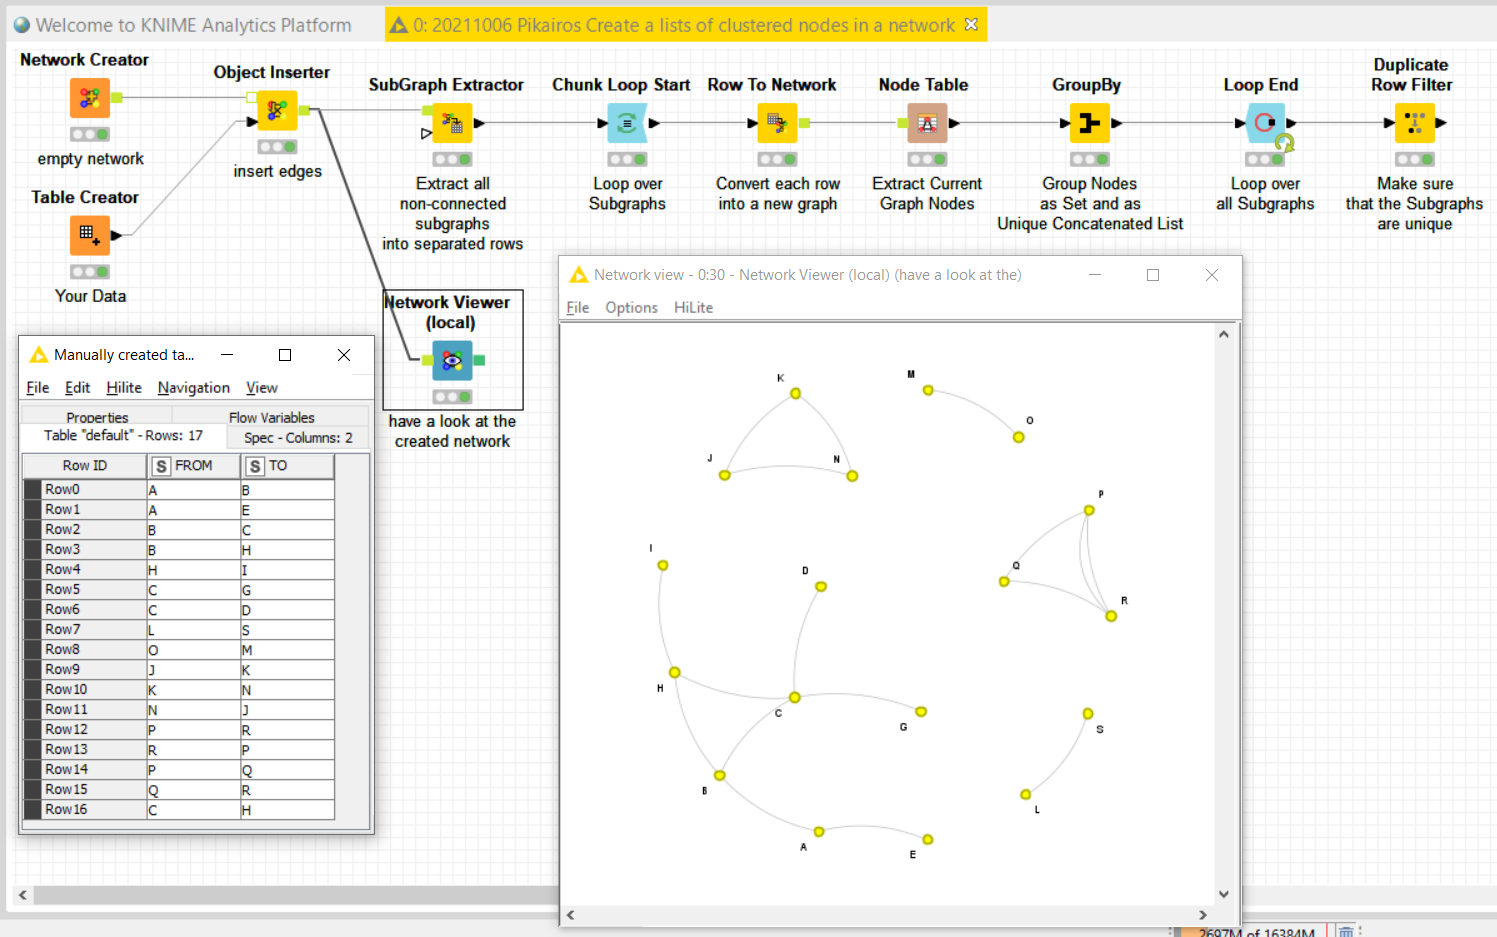
Task: Select the Spec - Columns: 2 tab
Action: (x=298, y=438)
